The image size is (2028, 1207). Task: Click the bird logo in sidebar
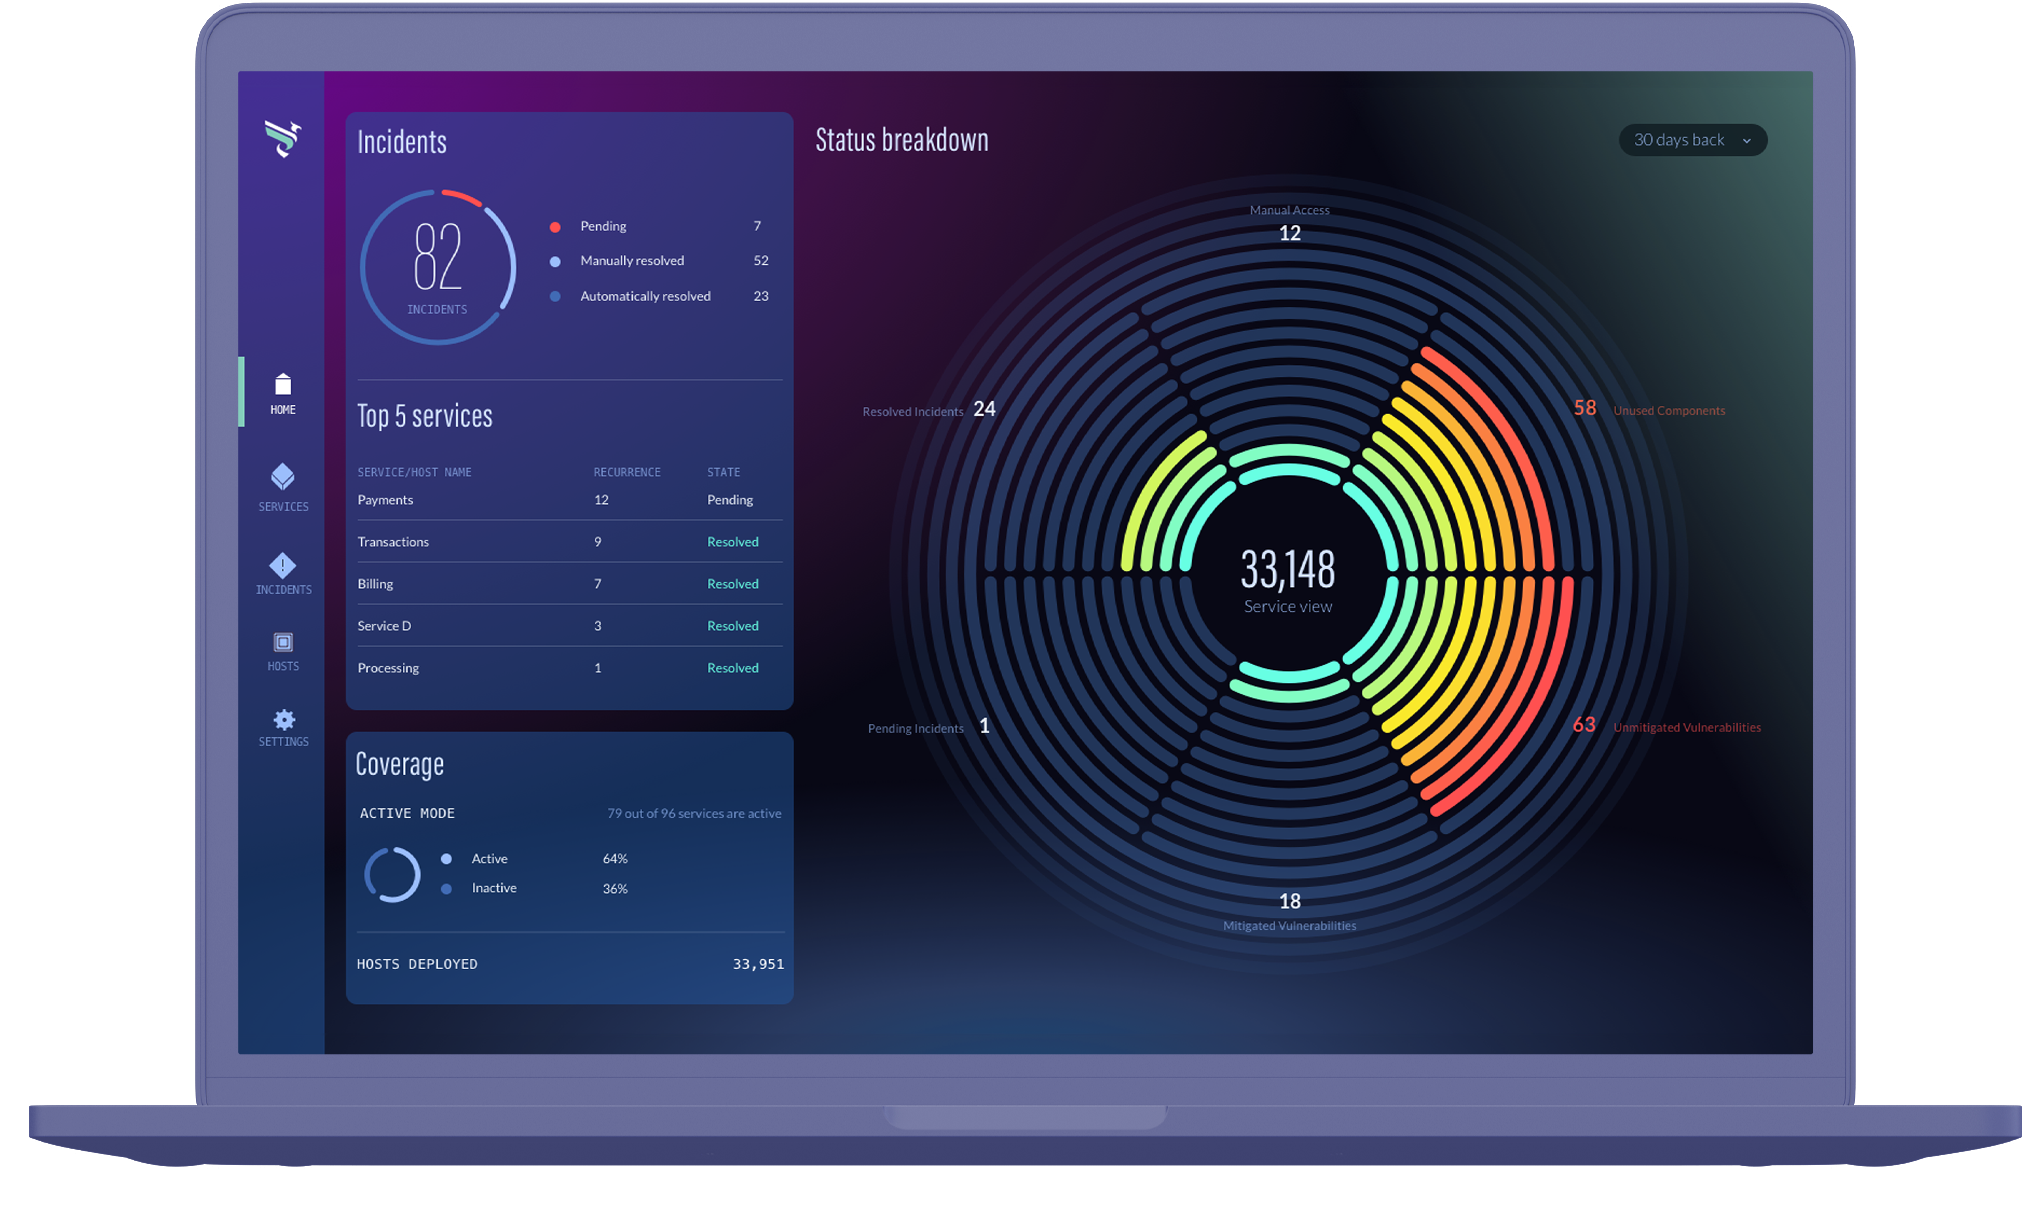(x=283, y=138)
